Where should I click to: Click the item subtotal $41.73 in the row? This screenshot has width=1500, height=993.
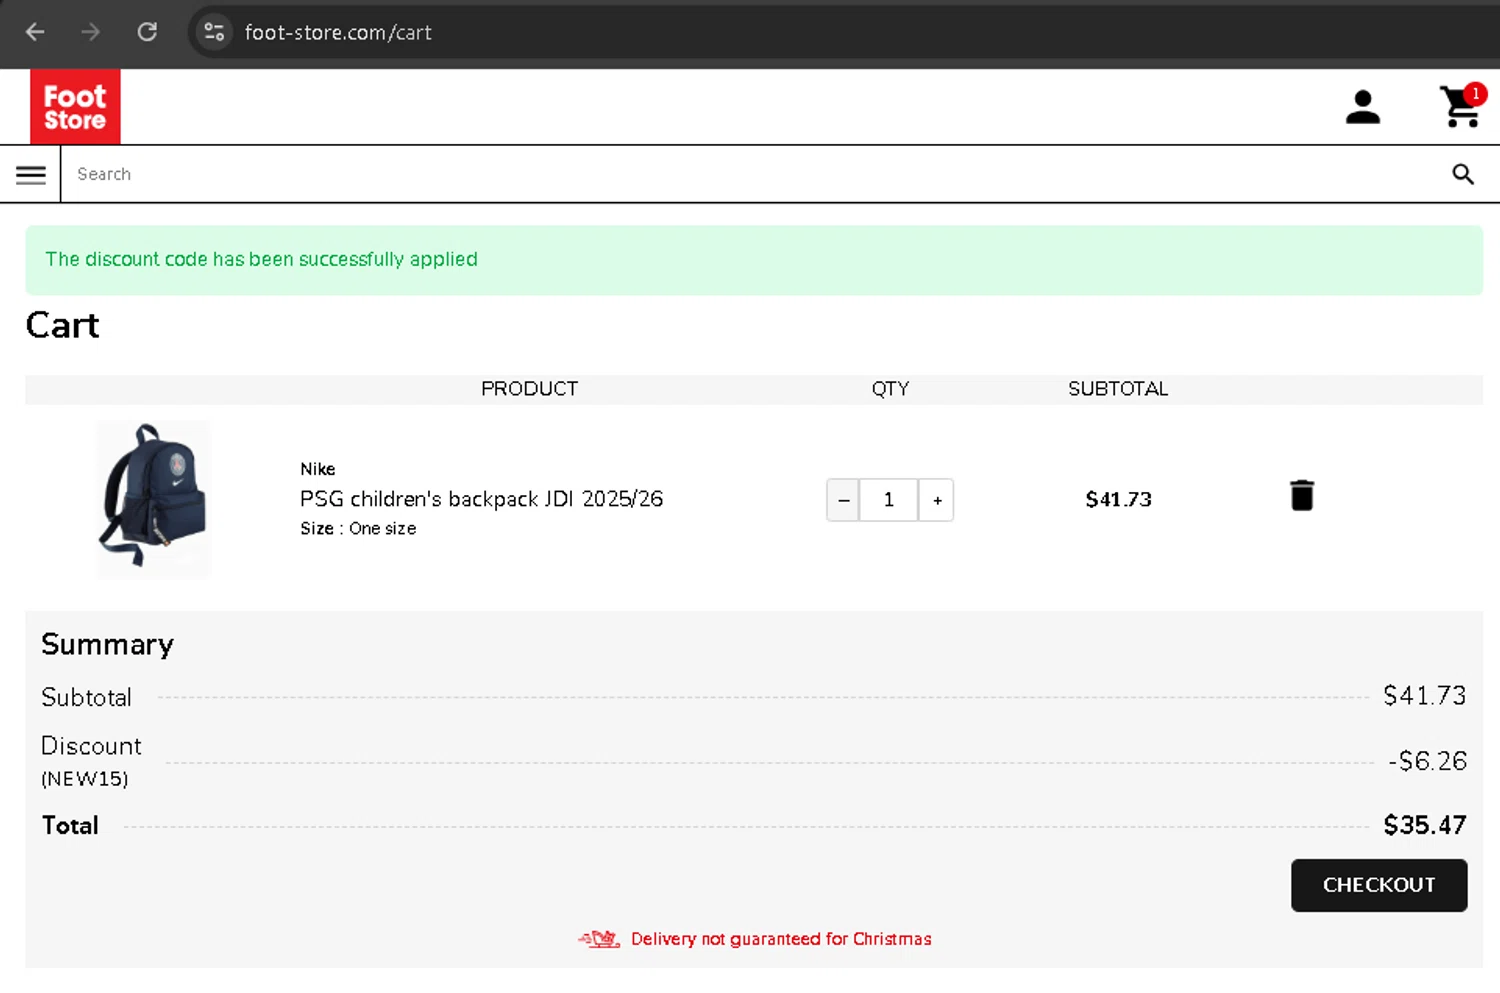[x=1118, y=499]
